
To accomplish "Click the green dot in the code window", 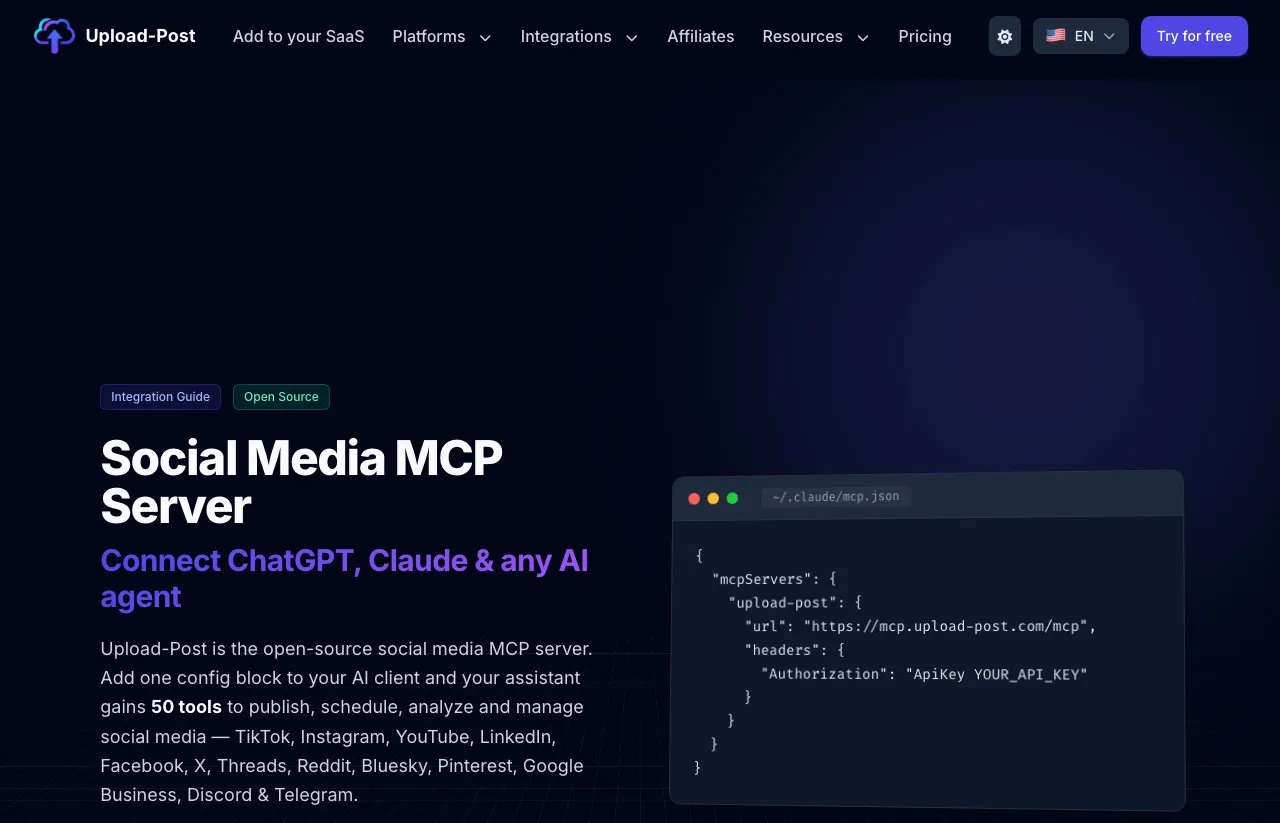I will [732, 498].
